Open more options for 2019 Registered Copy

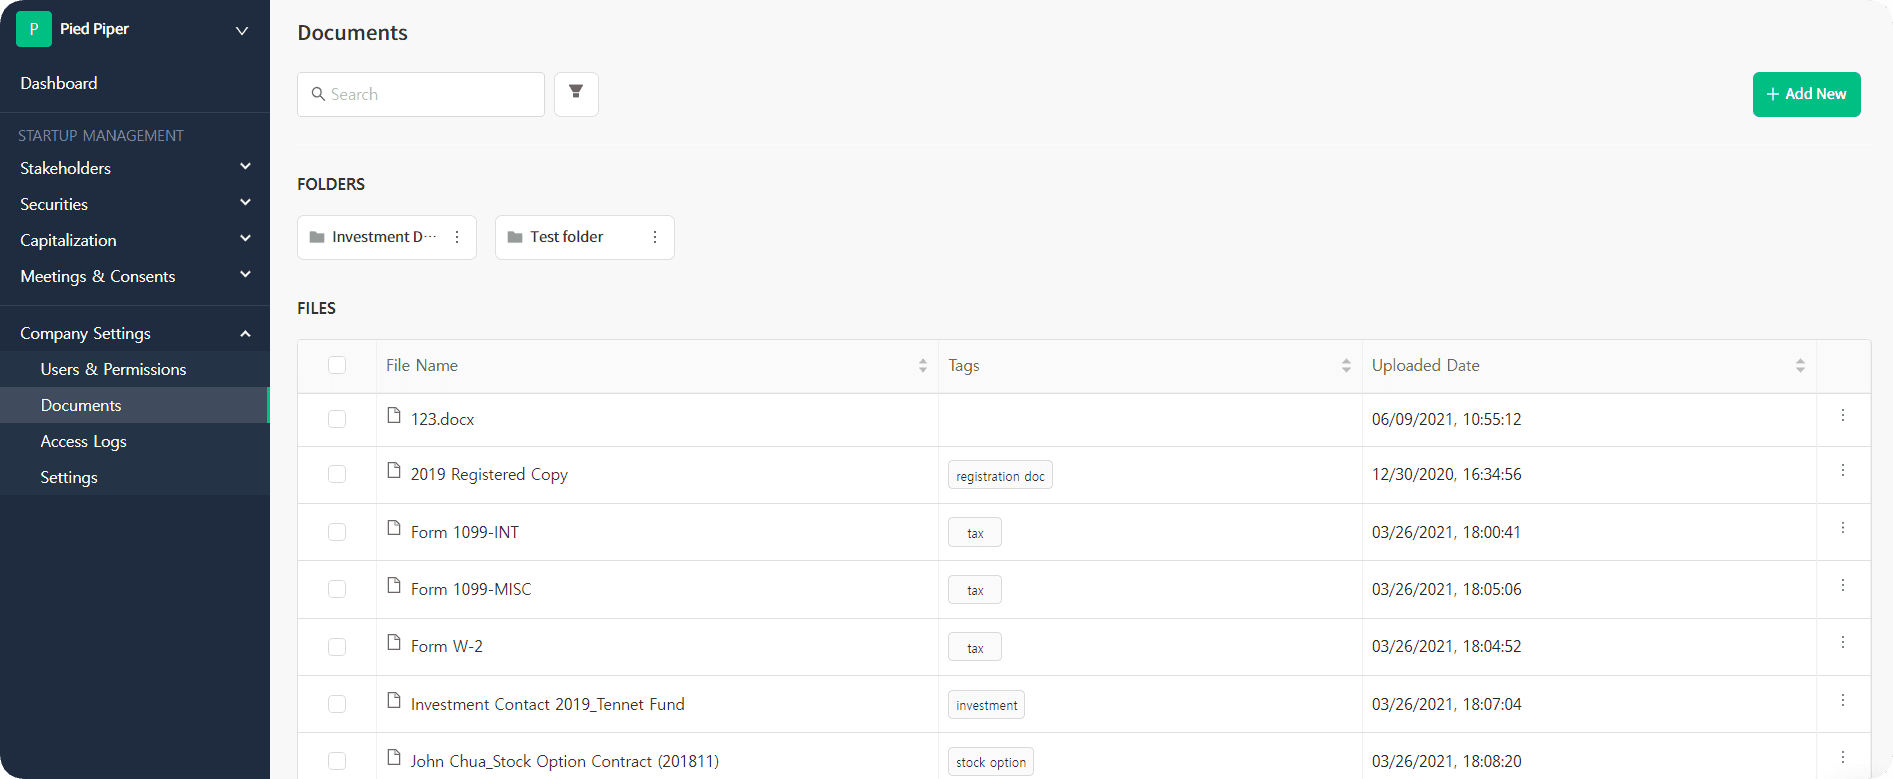click(x=1843, y=470)
